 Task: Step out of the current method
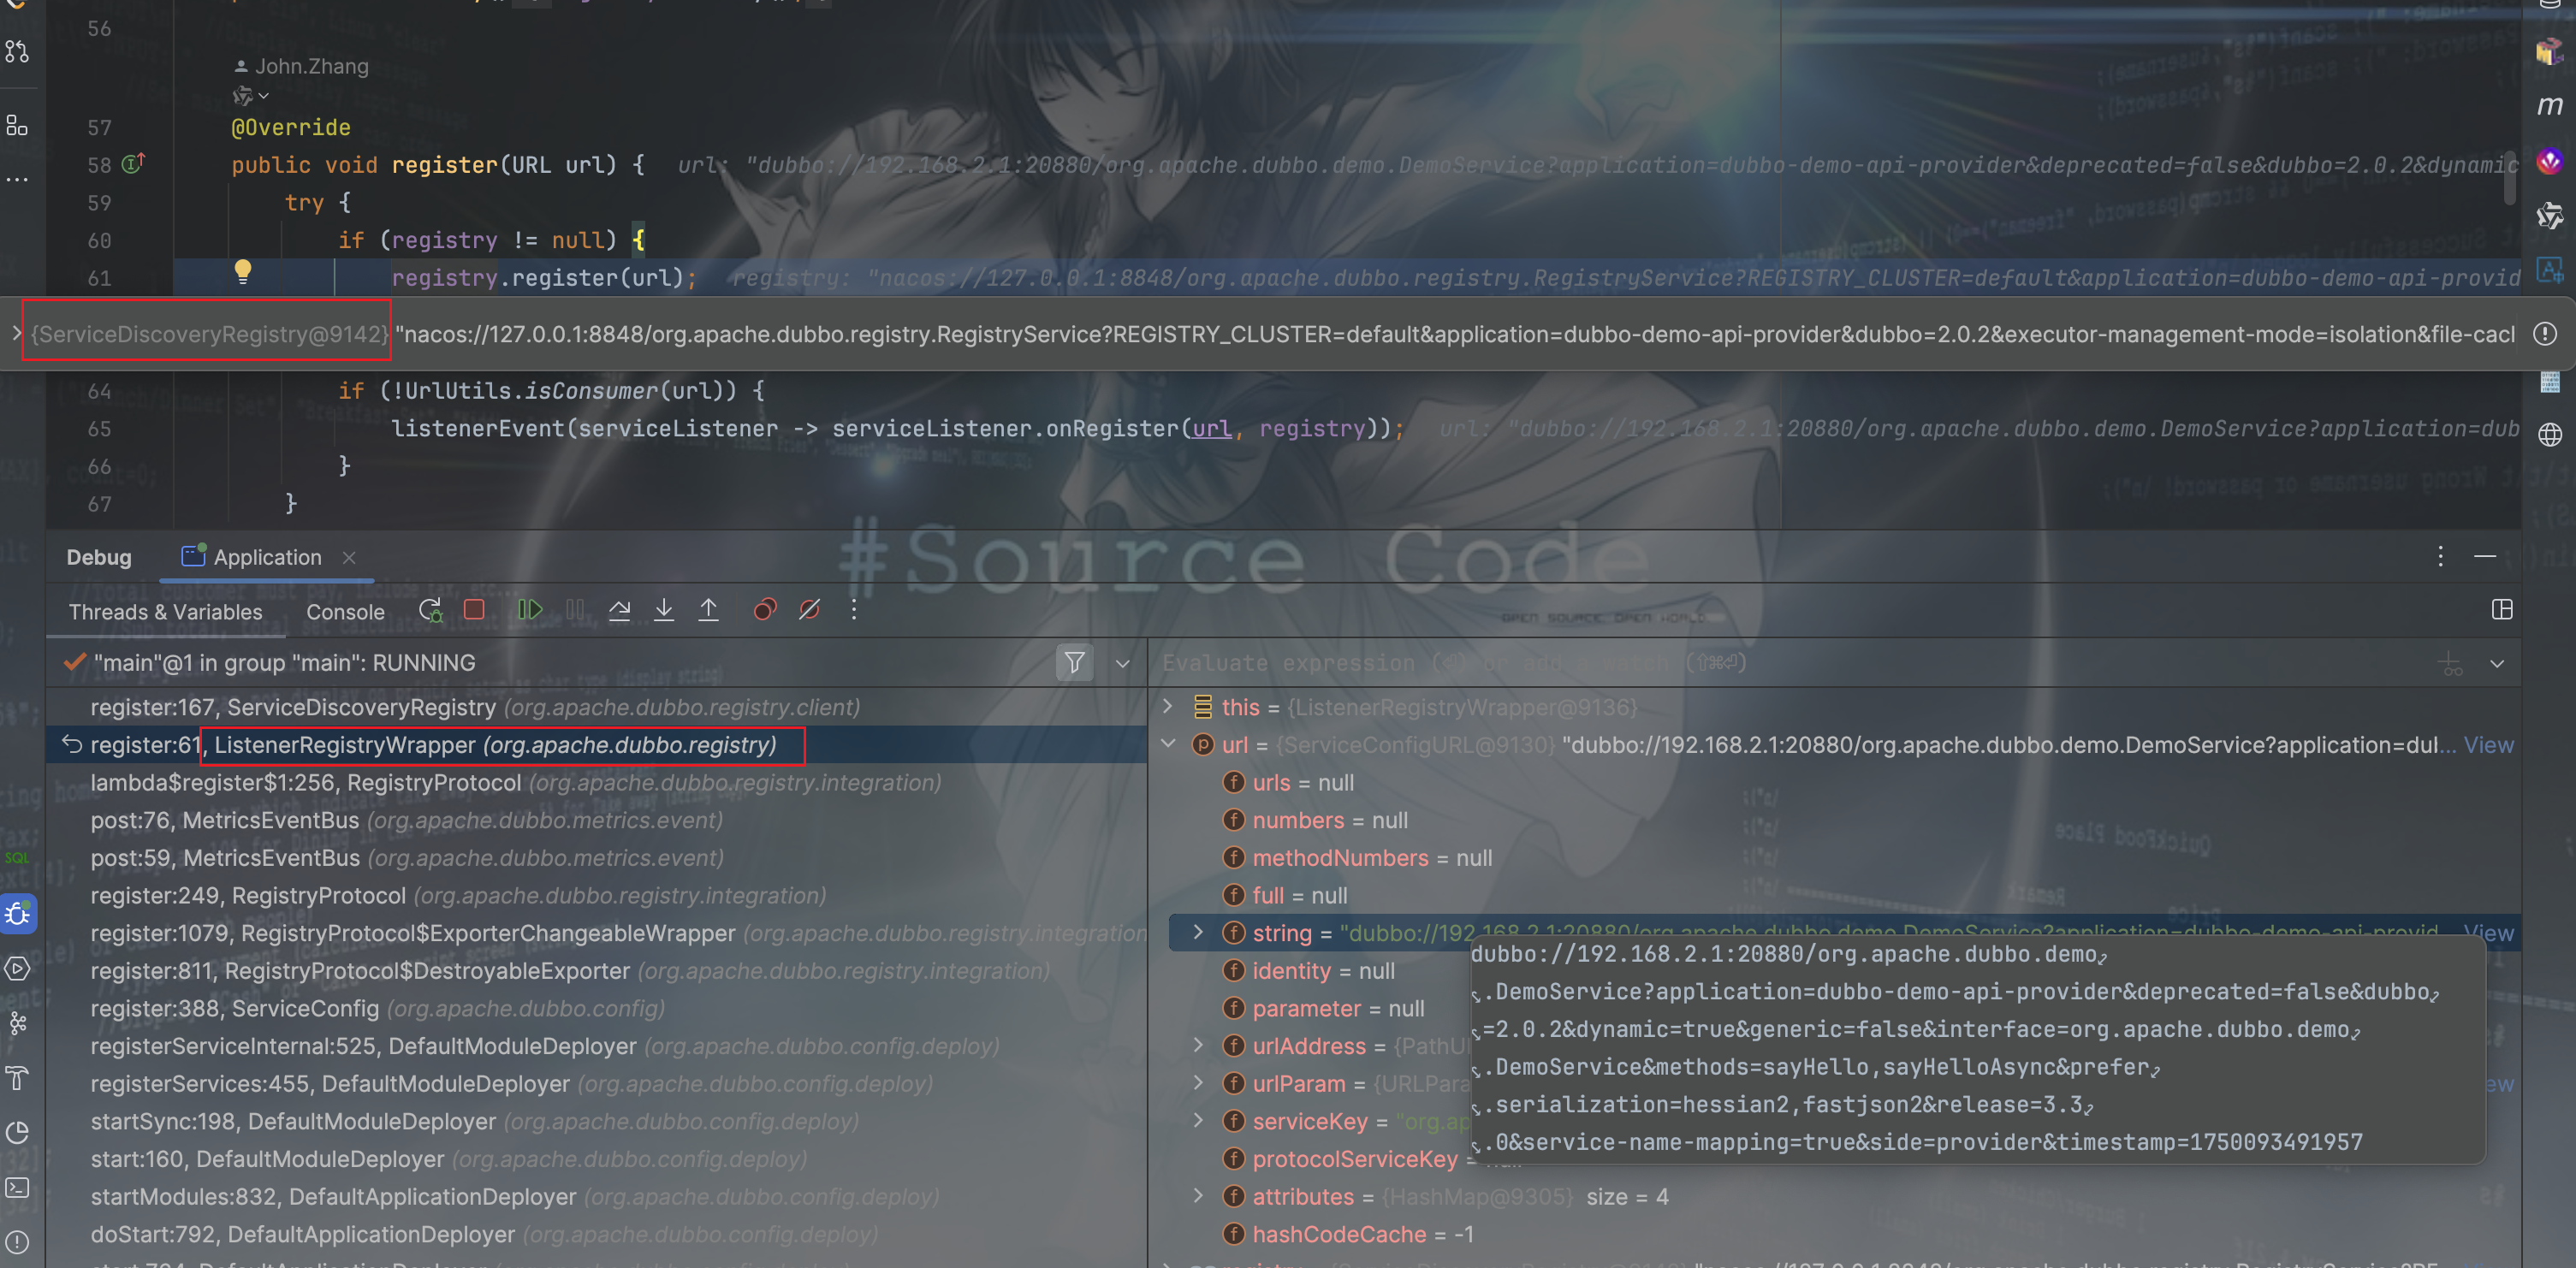(x=708, y=609)
